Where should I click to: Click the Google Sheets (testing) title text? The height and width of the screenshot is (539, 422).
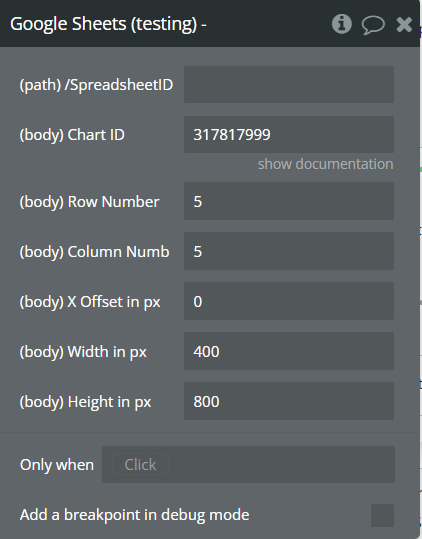(x=108, y=24)
